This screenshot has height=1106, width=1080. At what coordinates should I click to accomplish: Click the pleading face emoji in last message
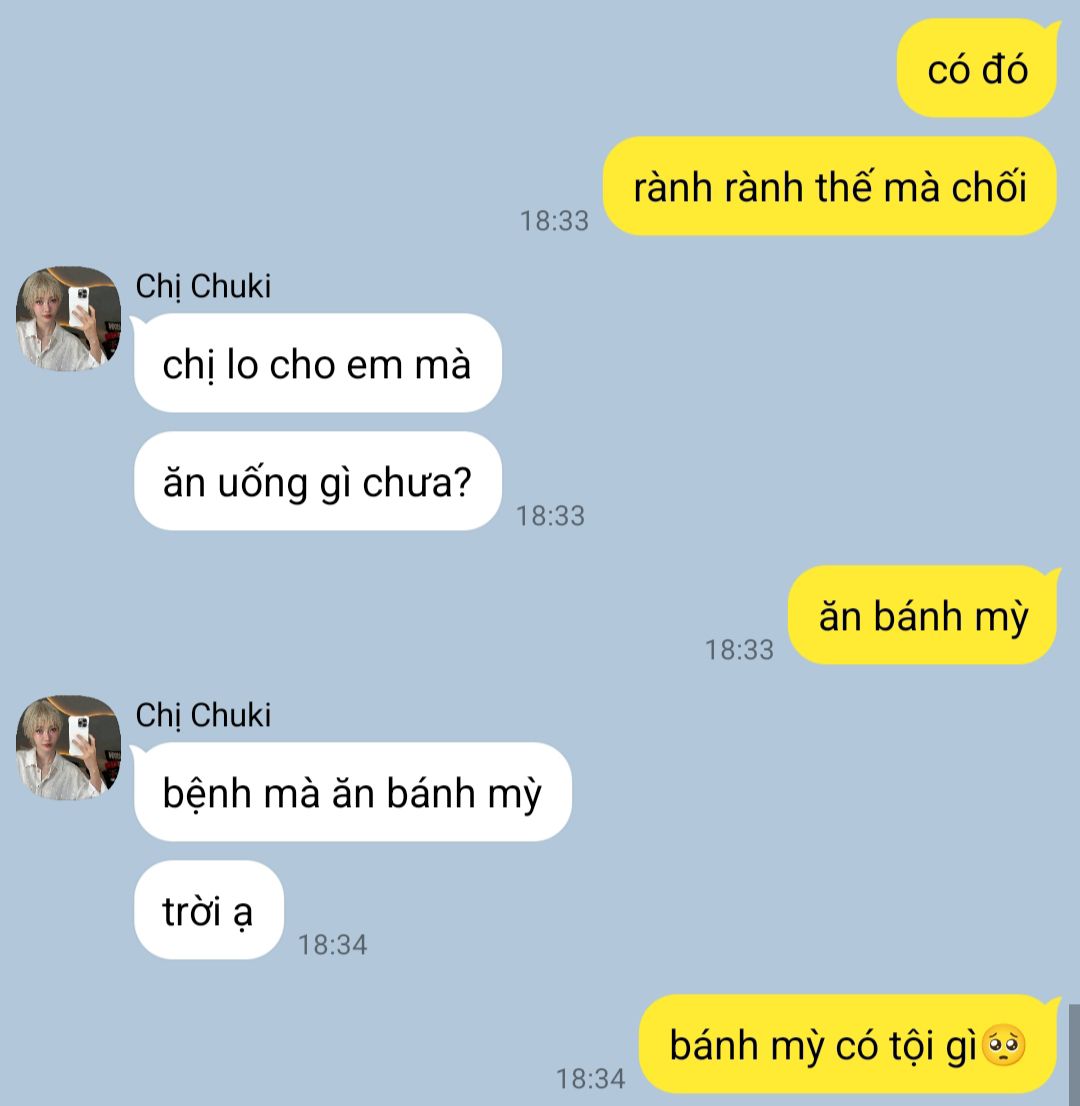pos(1005,1045)
